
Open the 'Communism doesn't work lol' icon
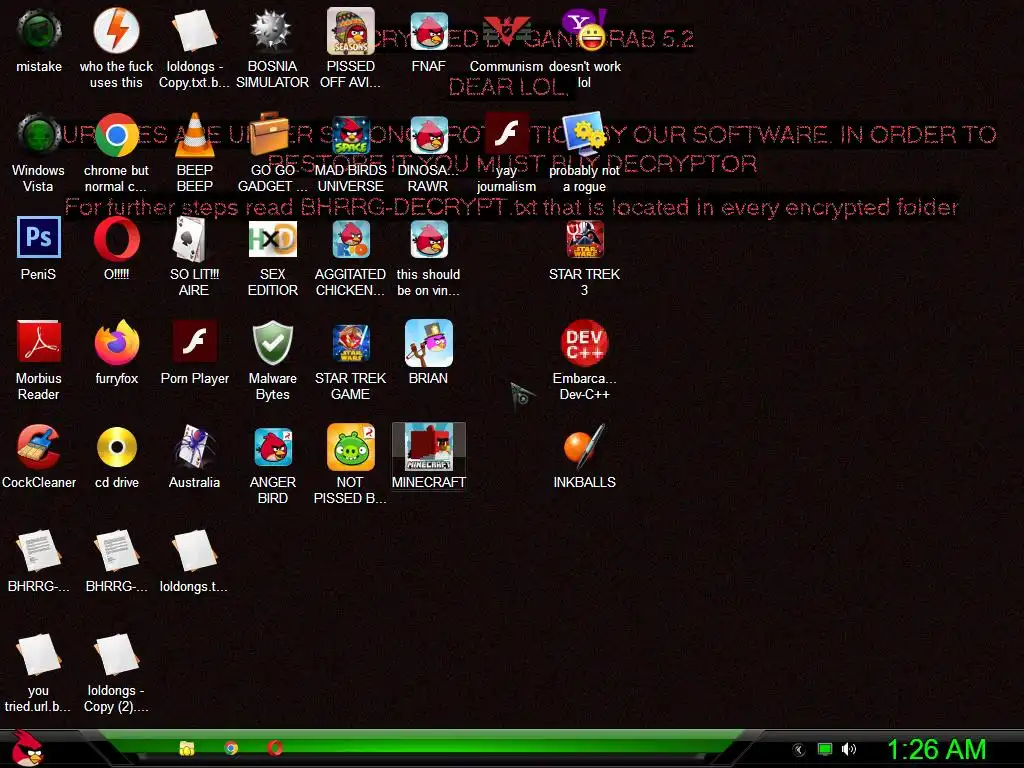coord(506,31)
